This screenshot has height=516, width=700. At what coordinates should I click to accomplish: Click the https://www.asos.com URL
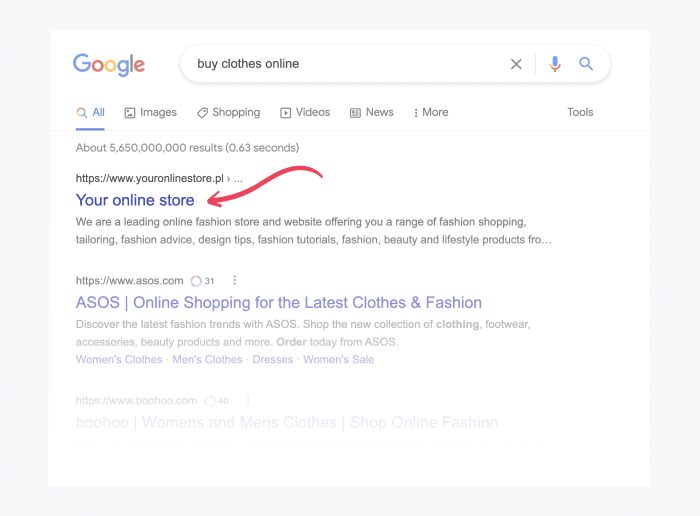click(129, 281)
